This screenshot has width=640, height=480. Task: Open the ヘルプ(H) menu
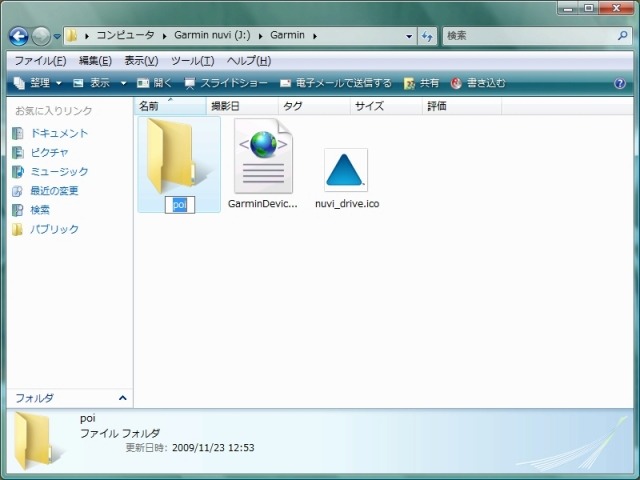(249, 61)
